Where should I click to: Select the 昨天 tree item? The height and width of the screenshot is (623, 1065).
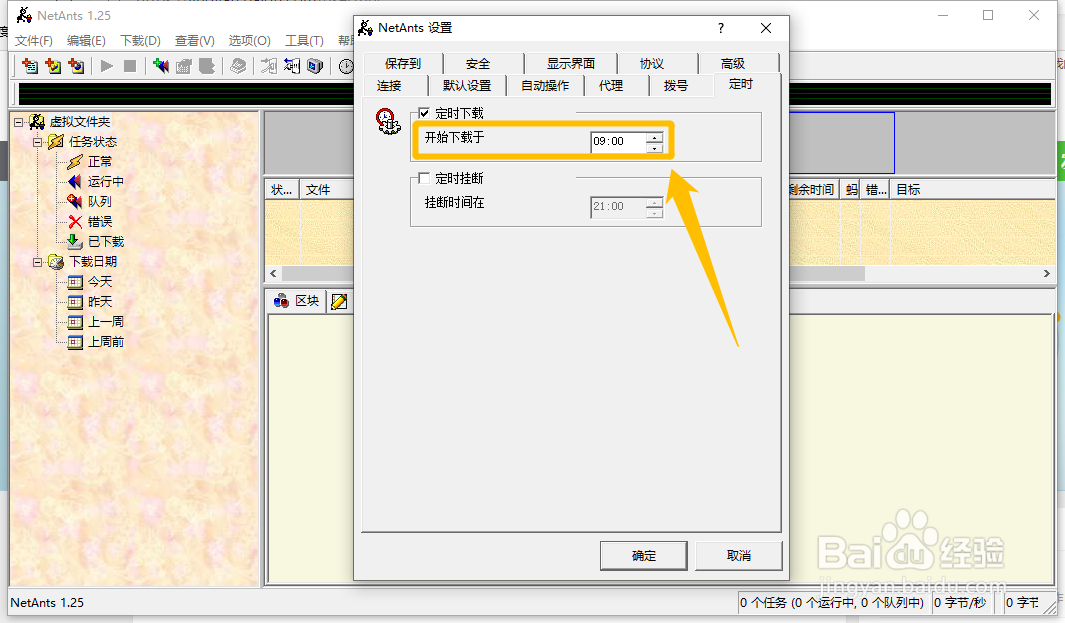(100, 302)
